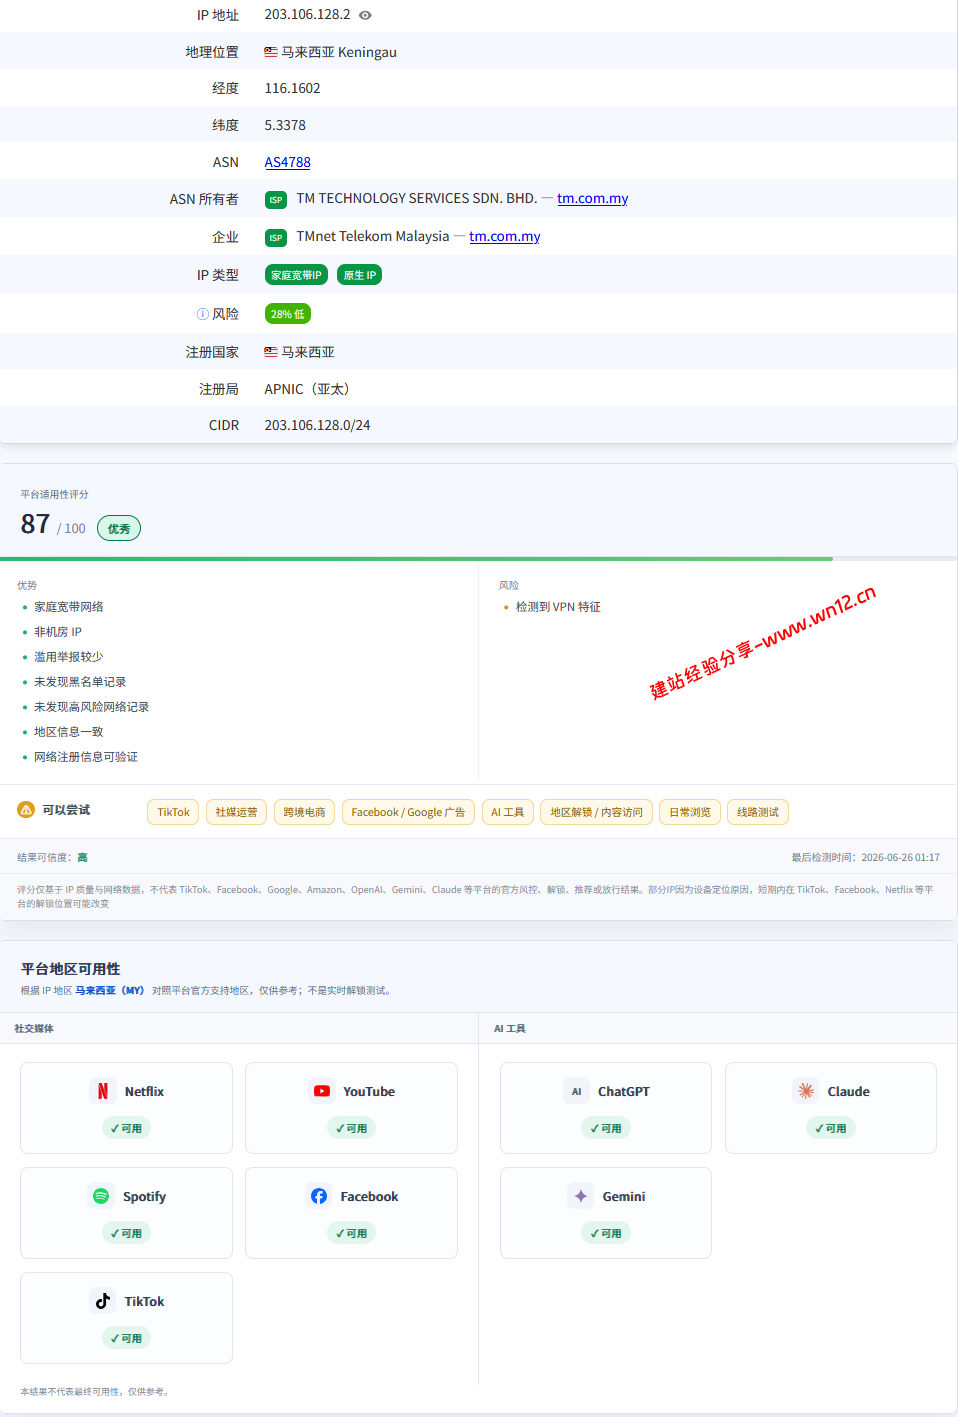Click the info icon beside 风险

point(203,314)
